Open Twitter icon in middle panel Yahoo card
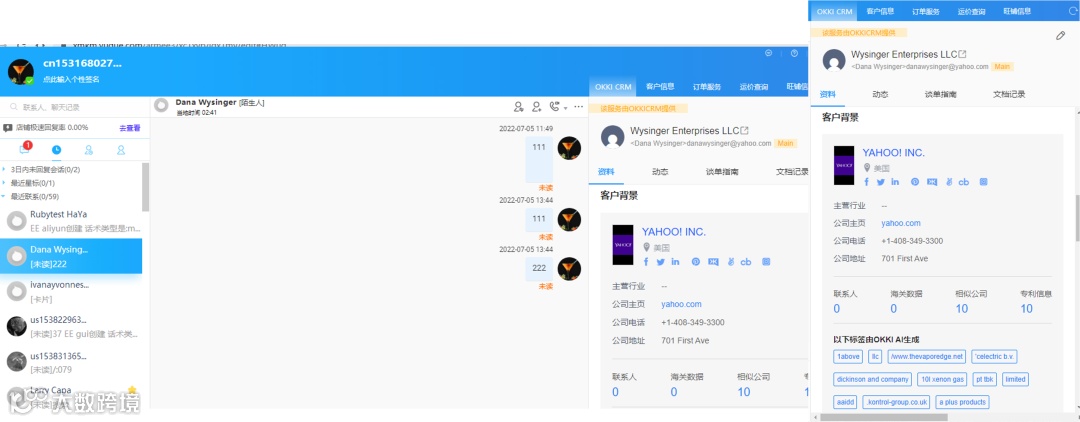Viewport: 1080px width, 422px height. [661, 262]
